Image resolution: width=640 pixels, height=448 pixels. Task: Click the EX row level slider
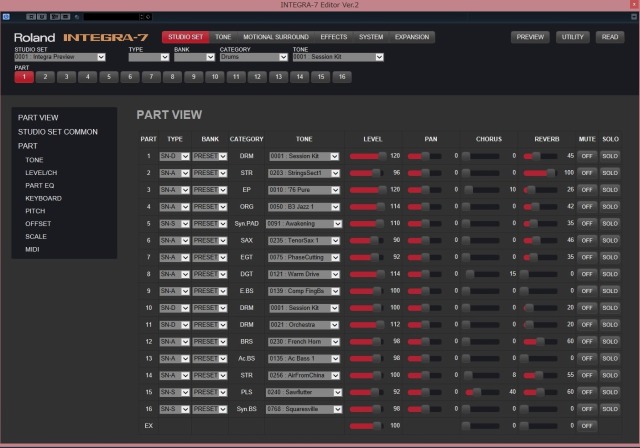(367, 426)
